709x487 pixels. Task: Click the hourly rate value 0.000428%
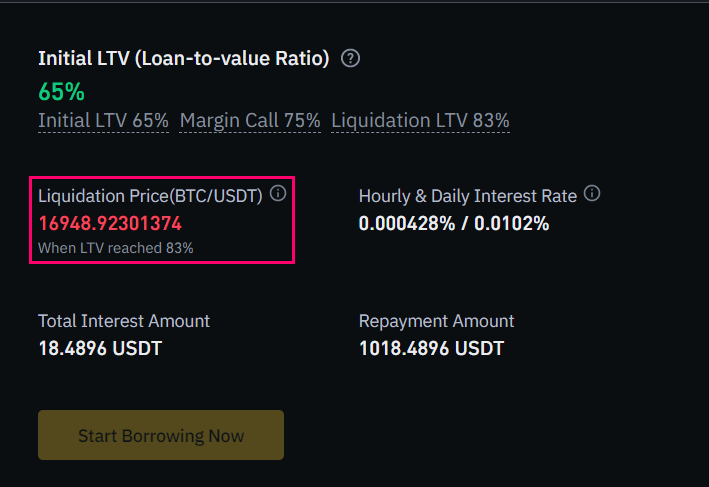click(x=407, y=223)
